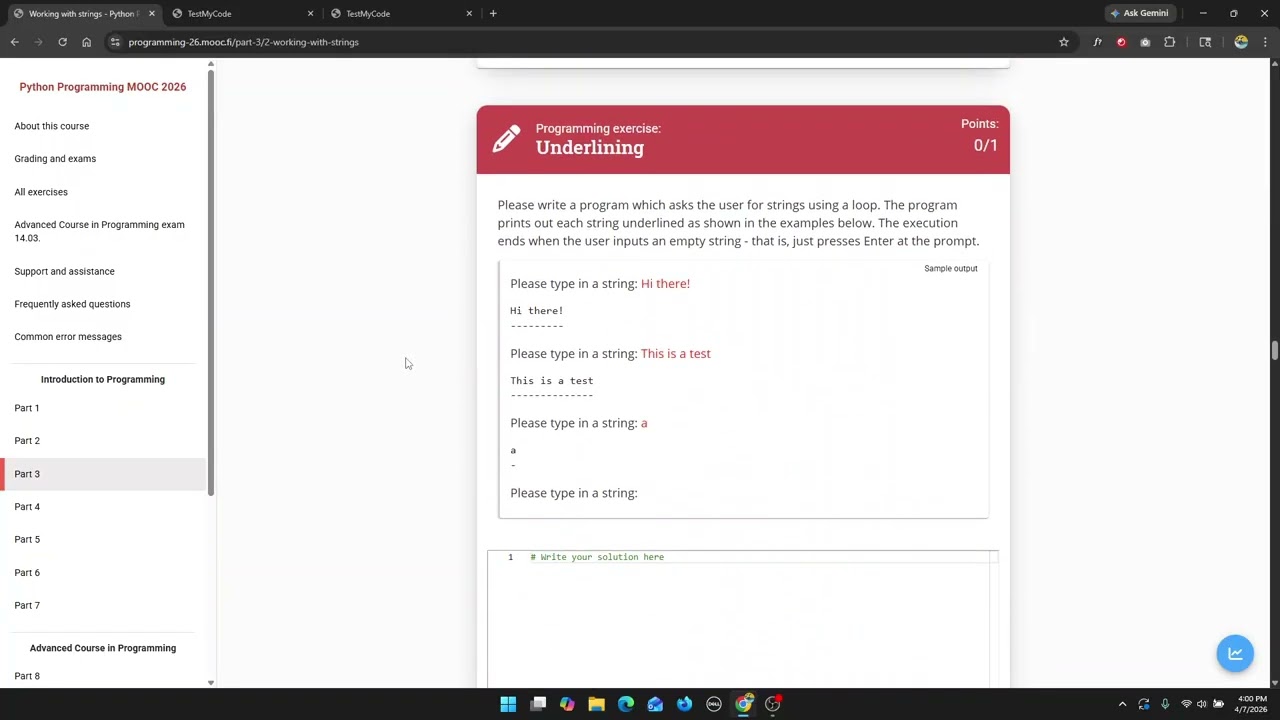Screen dimensions: 1280x720
Task: Open 'Common error messages' link
Action: pyautogui.click(x=68, y=337)
